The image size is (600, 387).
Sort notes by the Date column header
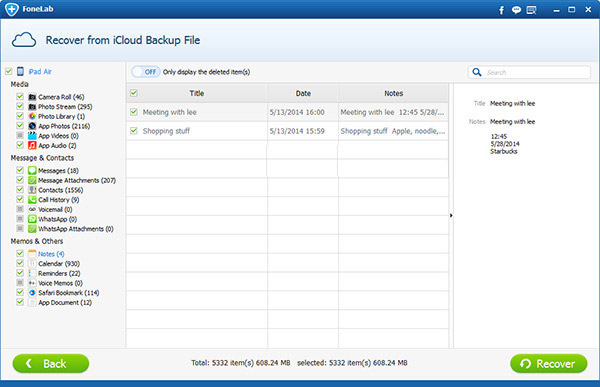(303, 93)
